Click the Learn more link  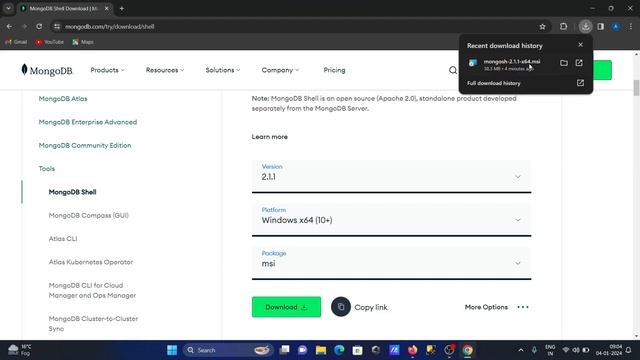(x=269, y=137)
